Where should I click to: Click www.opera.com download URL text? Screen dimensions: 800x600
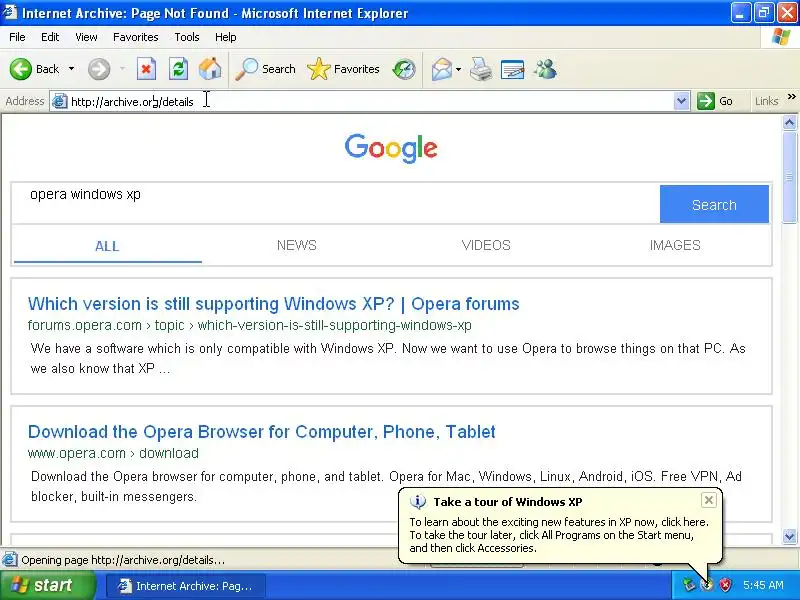pos(113,453)
